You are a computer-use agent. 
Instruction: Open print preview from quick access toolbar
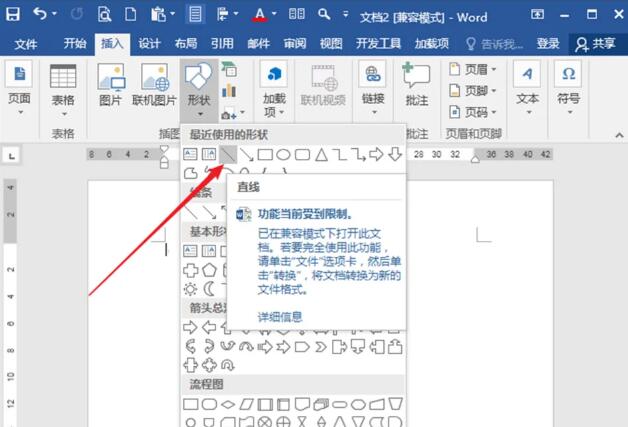coord(104,15)
